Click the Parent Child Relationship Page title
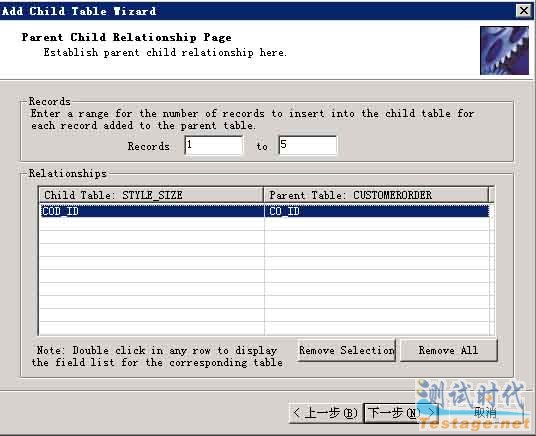Image resolution: width=536 pixels, height=436 pixels. (126, 37)
